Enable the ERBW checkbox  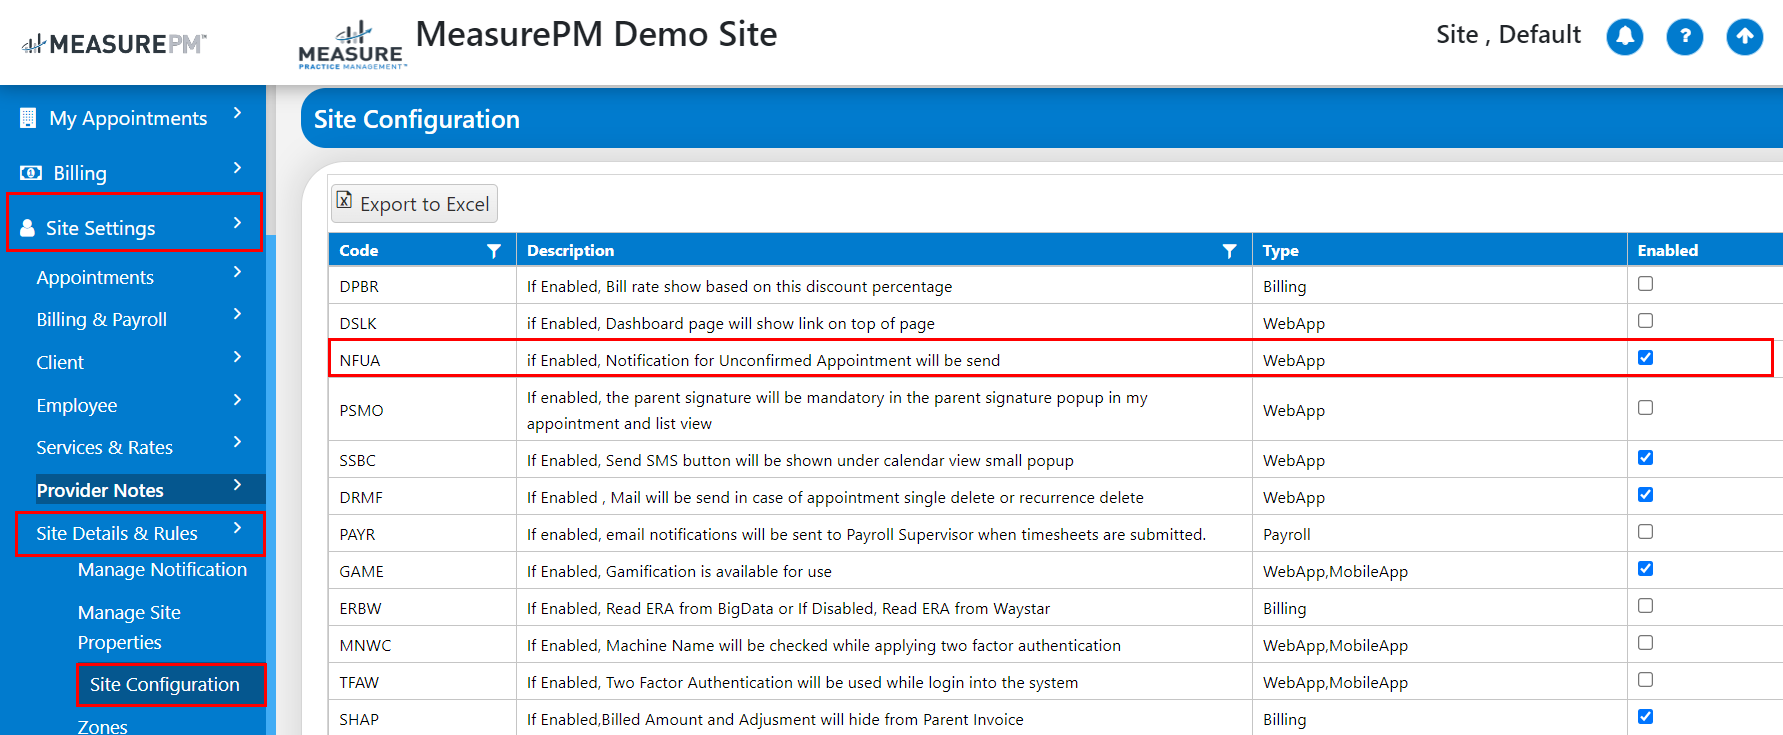coord(1645,606)
